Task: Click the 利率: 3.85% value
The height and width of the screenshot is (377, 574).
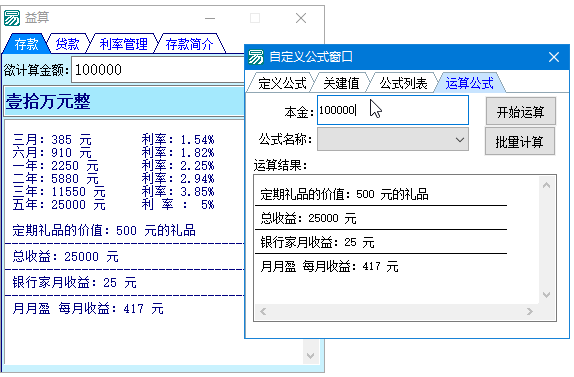Action: point(178,191)
